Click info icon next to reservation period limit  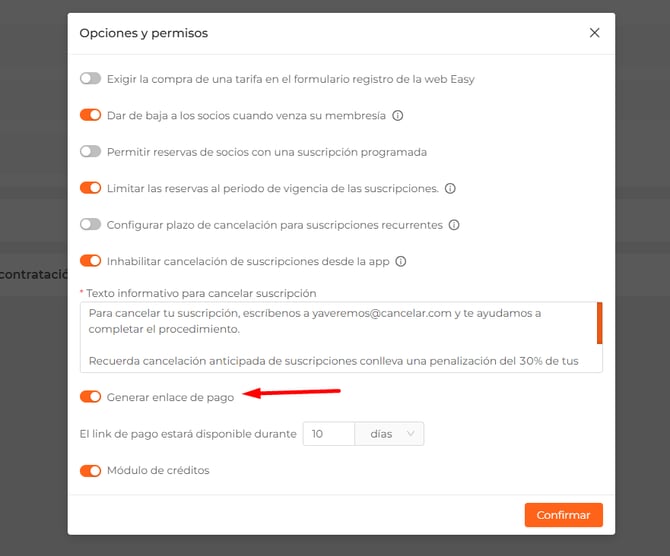point(450,188)
